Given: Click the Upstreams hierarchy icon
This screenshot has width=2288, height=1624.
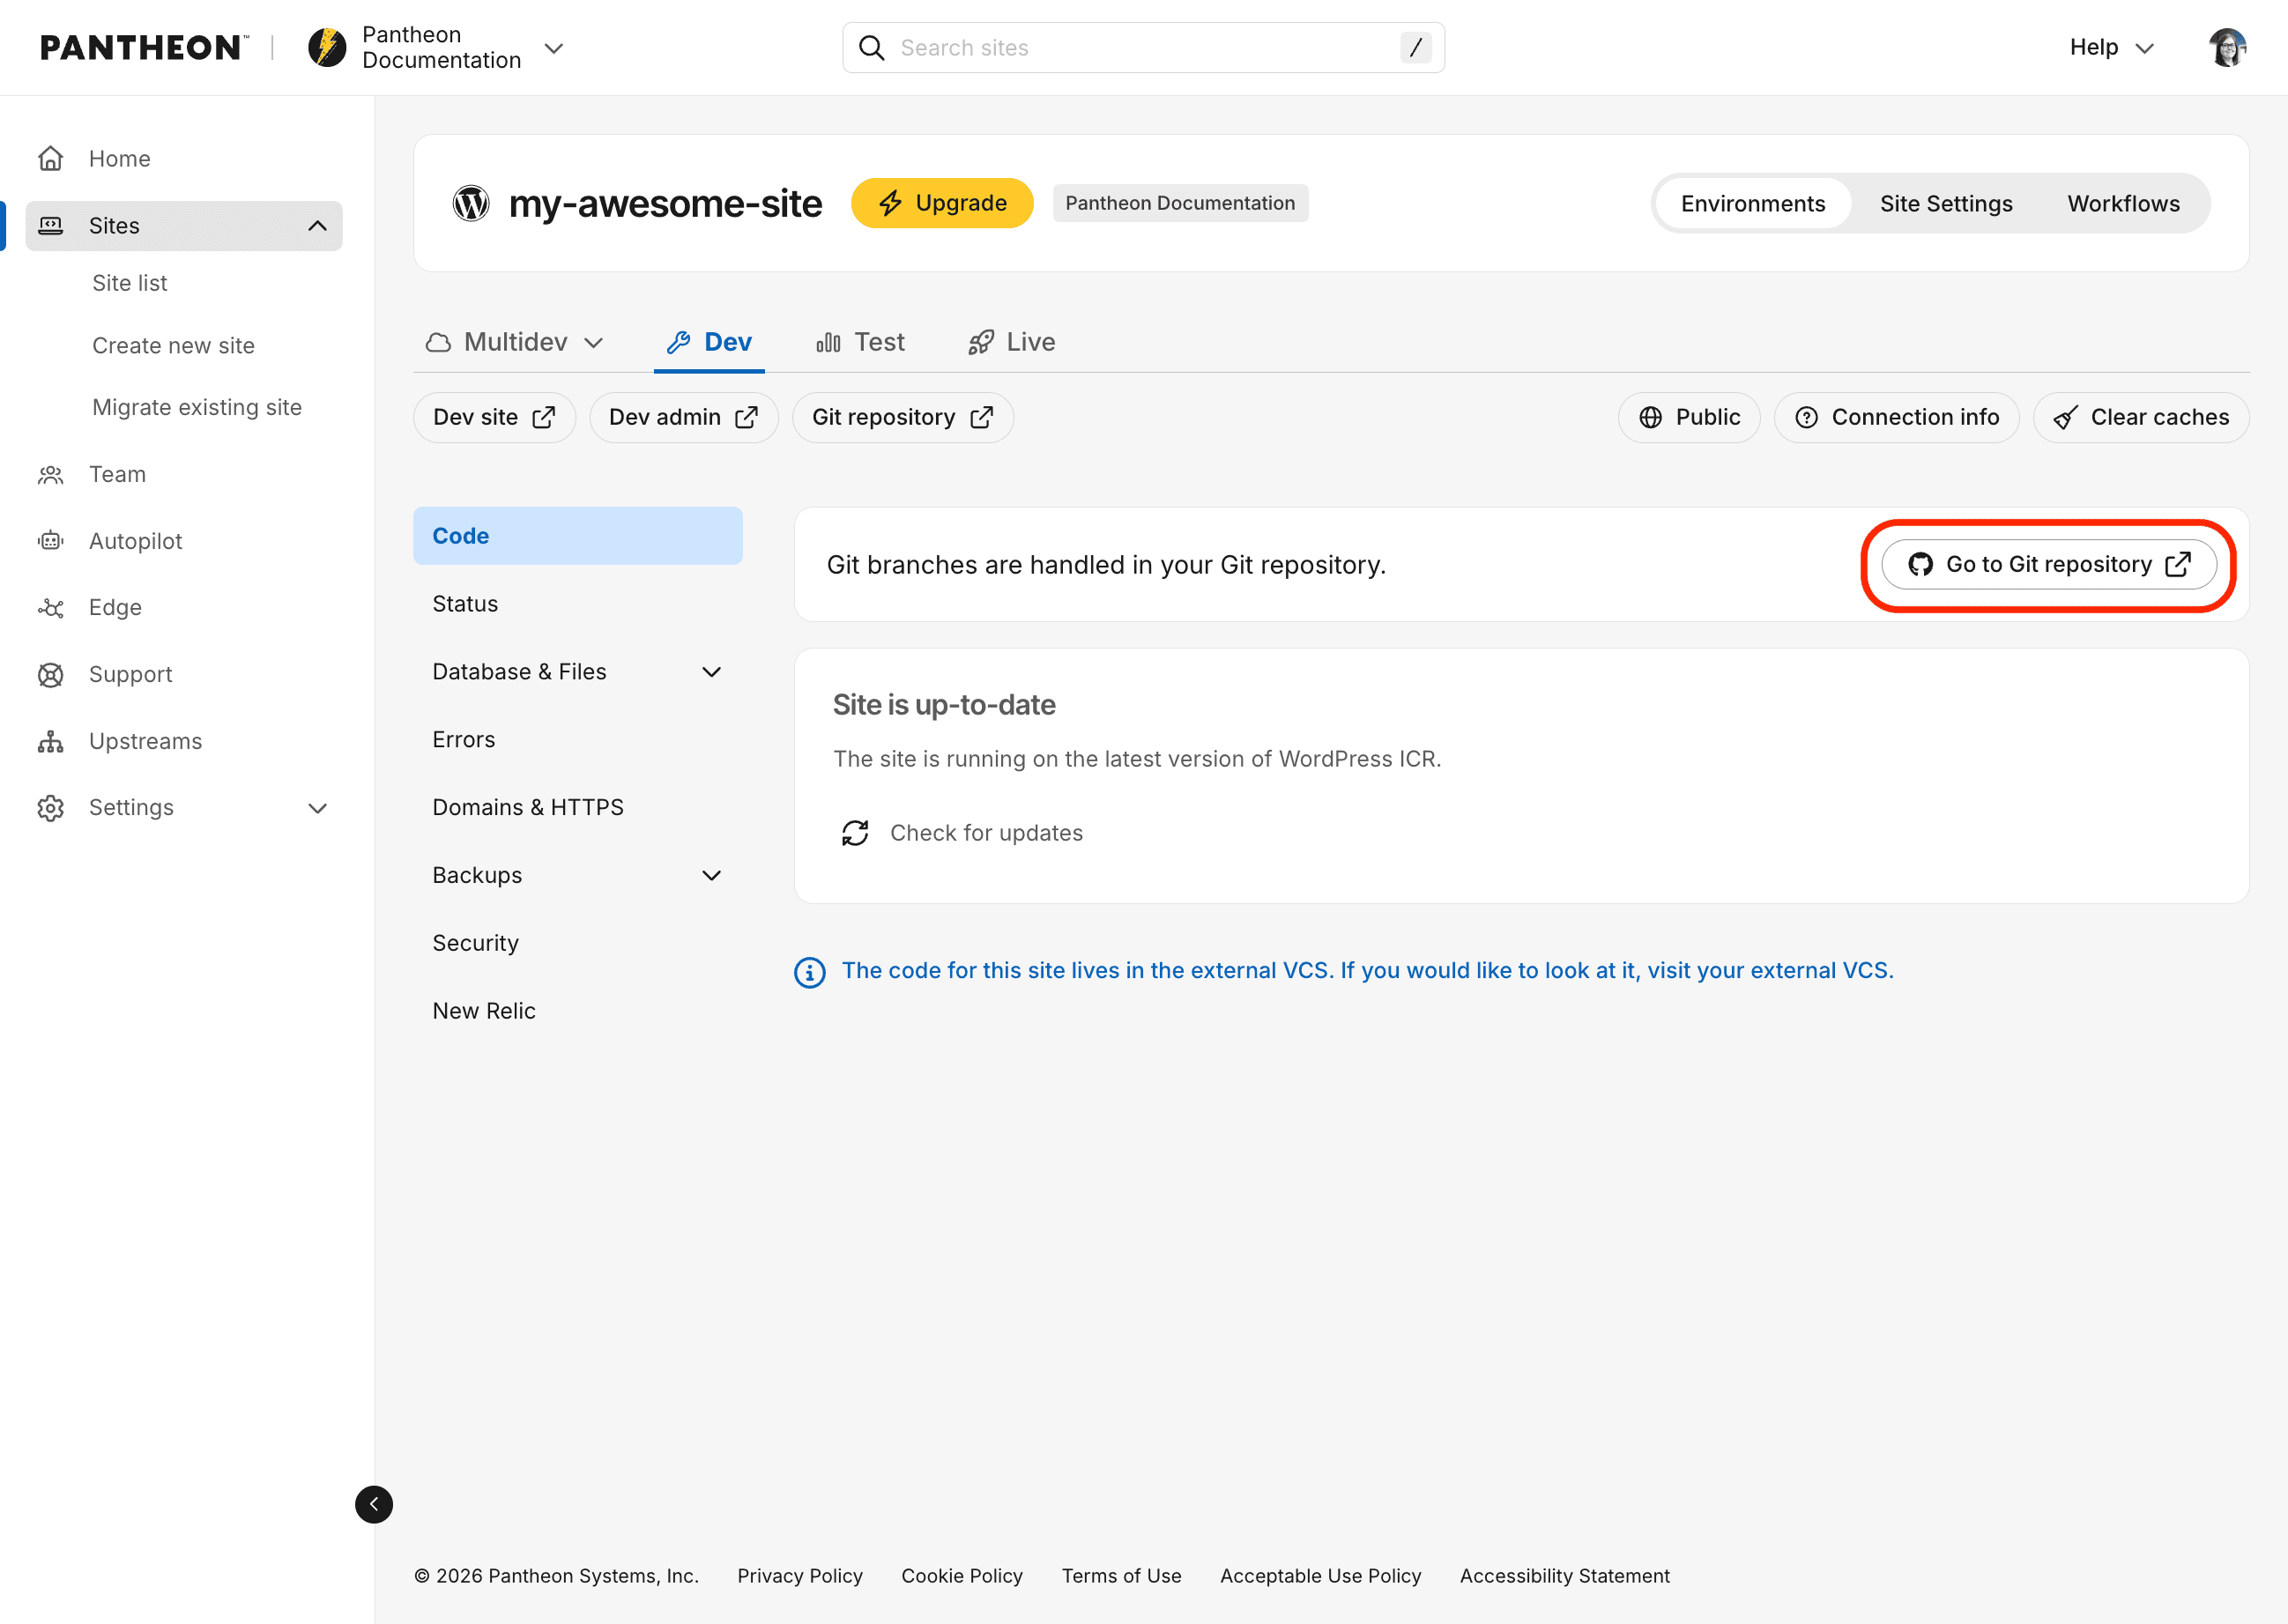Looking at the screenshot, I should pyautogui.click(x=51, y=741).
